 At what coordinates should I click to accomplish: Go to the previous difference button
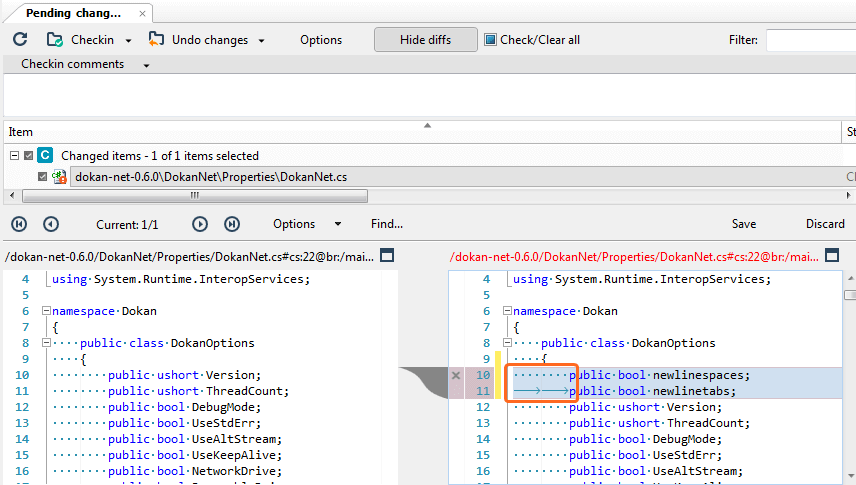pyautogui.click(x=51, y=224)
